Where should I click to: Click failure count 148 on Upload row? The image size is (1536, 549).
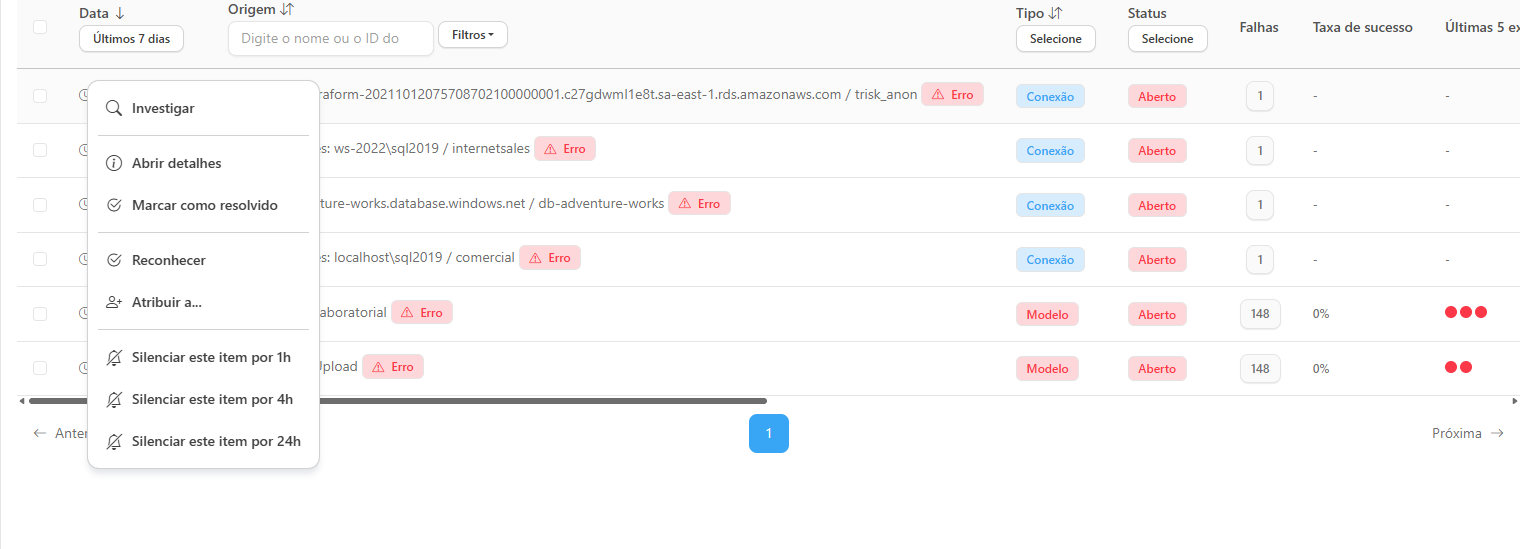pyautogui.click(x=1260, y=368)
